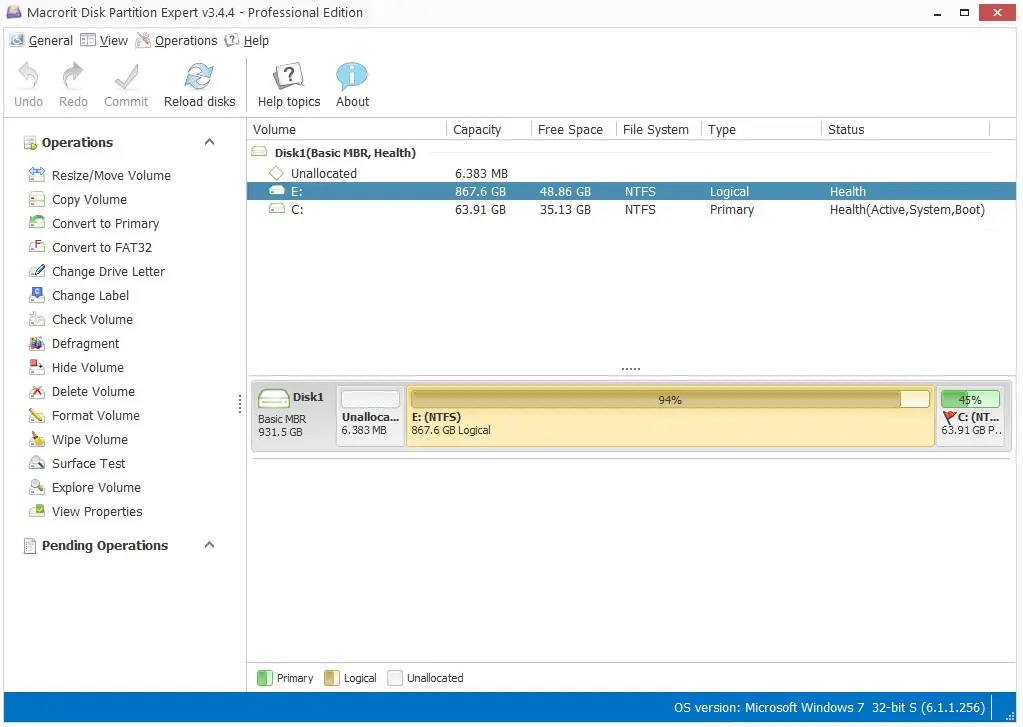This screenshot has height=727, width=1023.
Task: Click the 931.5 GB disk size label
Action: tap(280, 432)
